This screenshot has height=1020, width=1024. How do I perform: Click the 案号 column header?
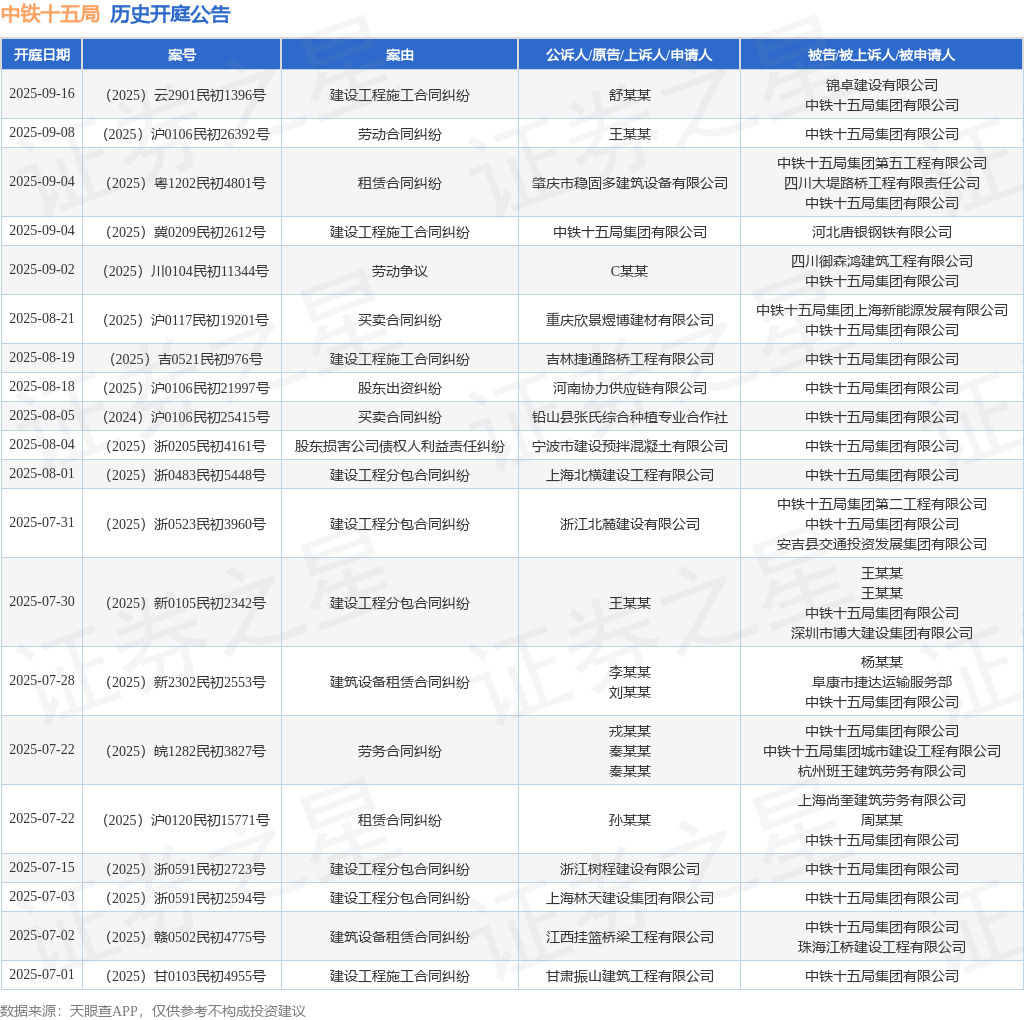coord(182,55)
